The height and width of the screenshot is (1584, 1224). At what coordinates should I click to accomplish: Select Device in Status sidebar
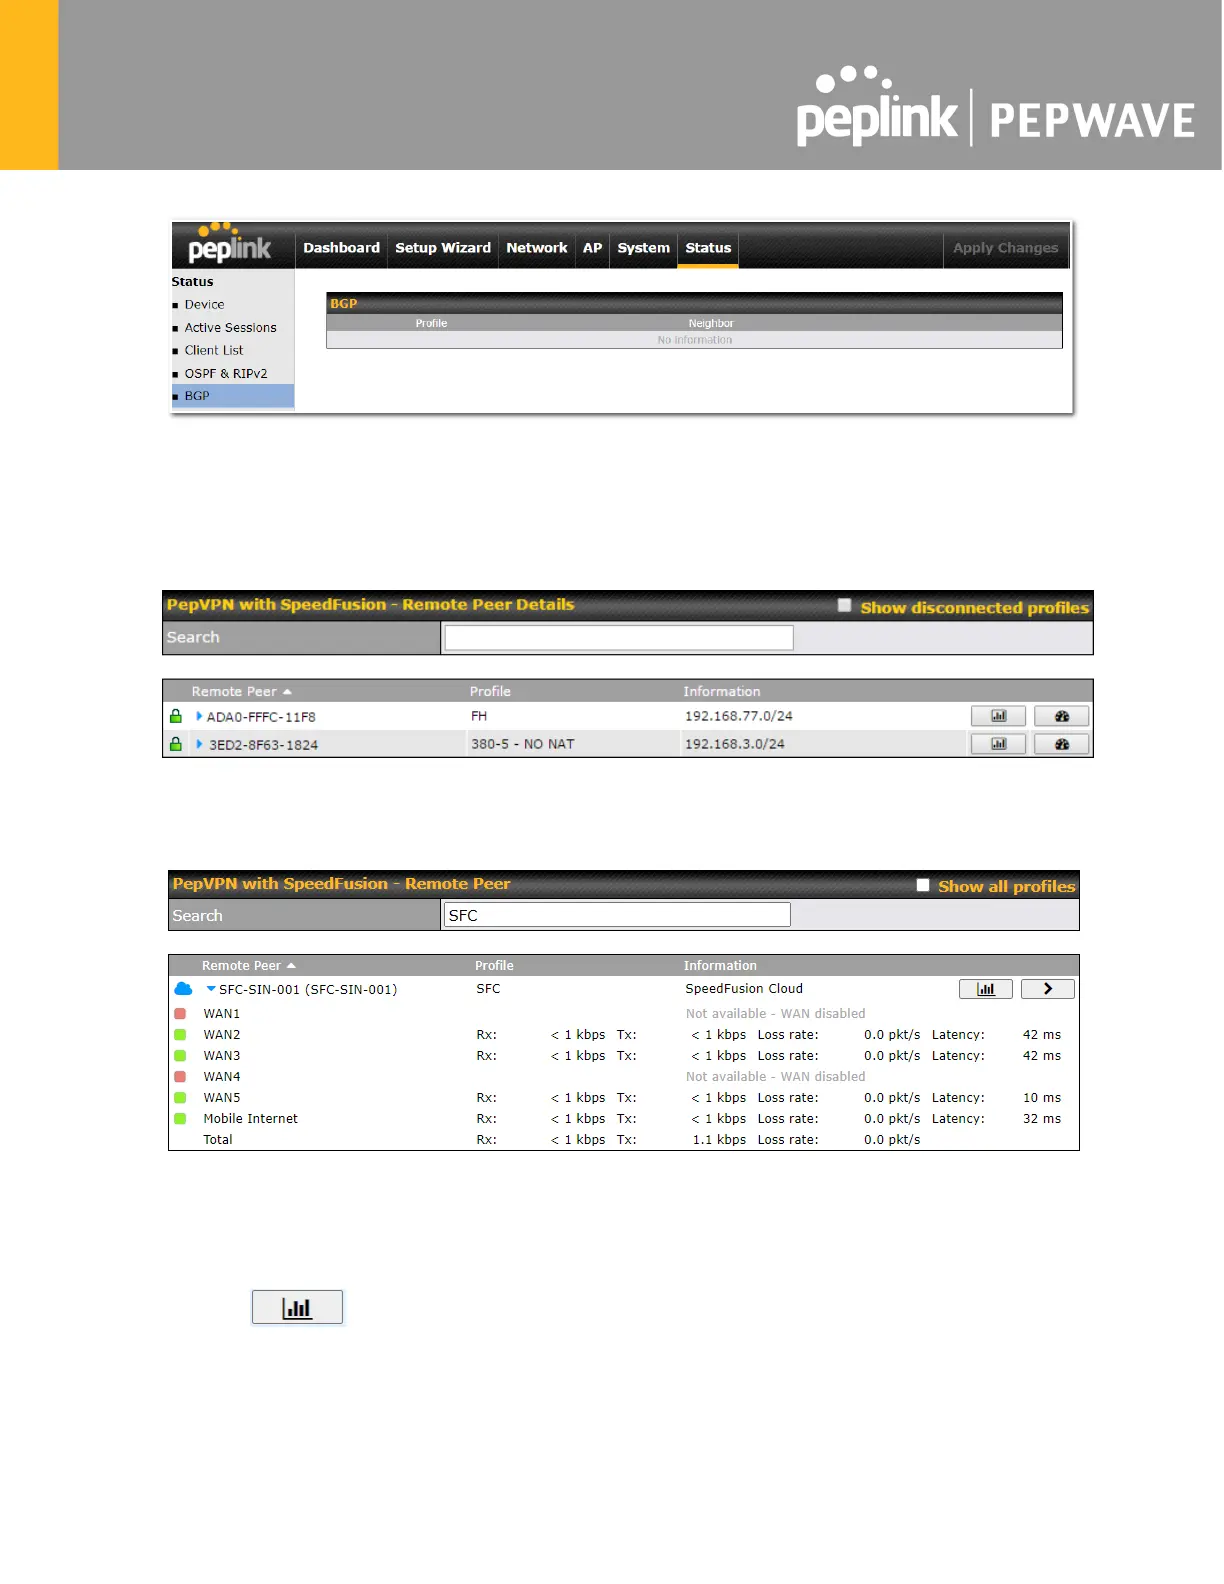pos(204,305)
